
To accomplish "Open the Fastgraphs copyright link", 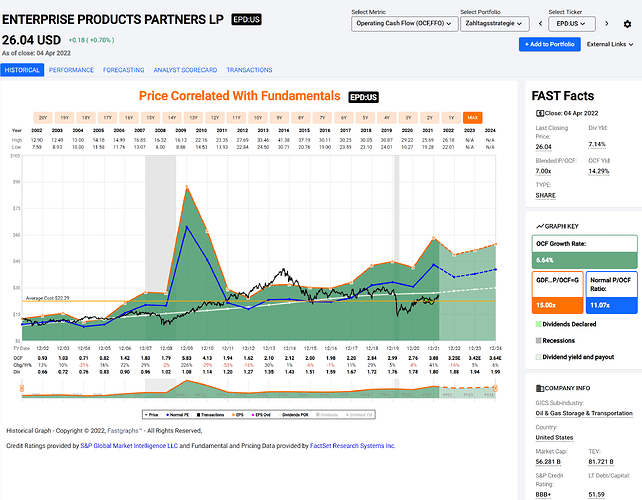I will click(x=124, y=431).
